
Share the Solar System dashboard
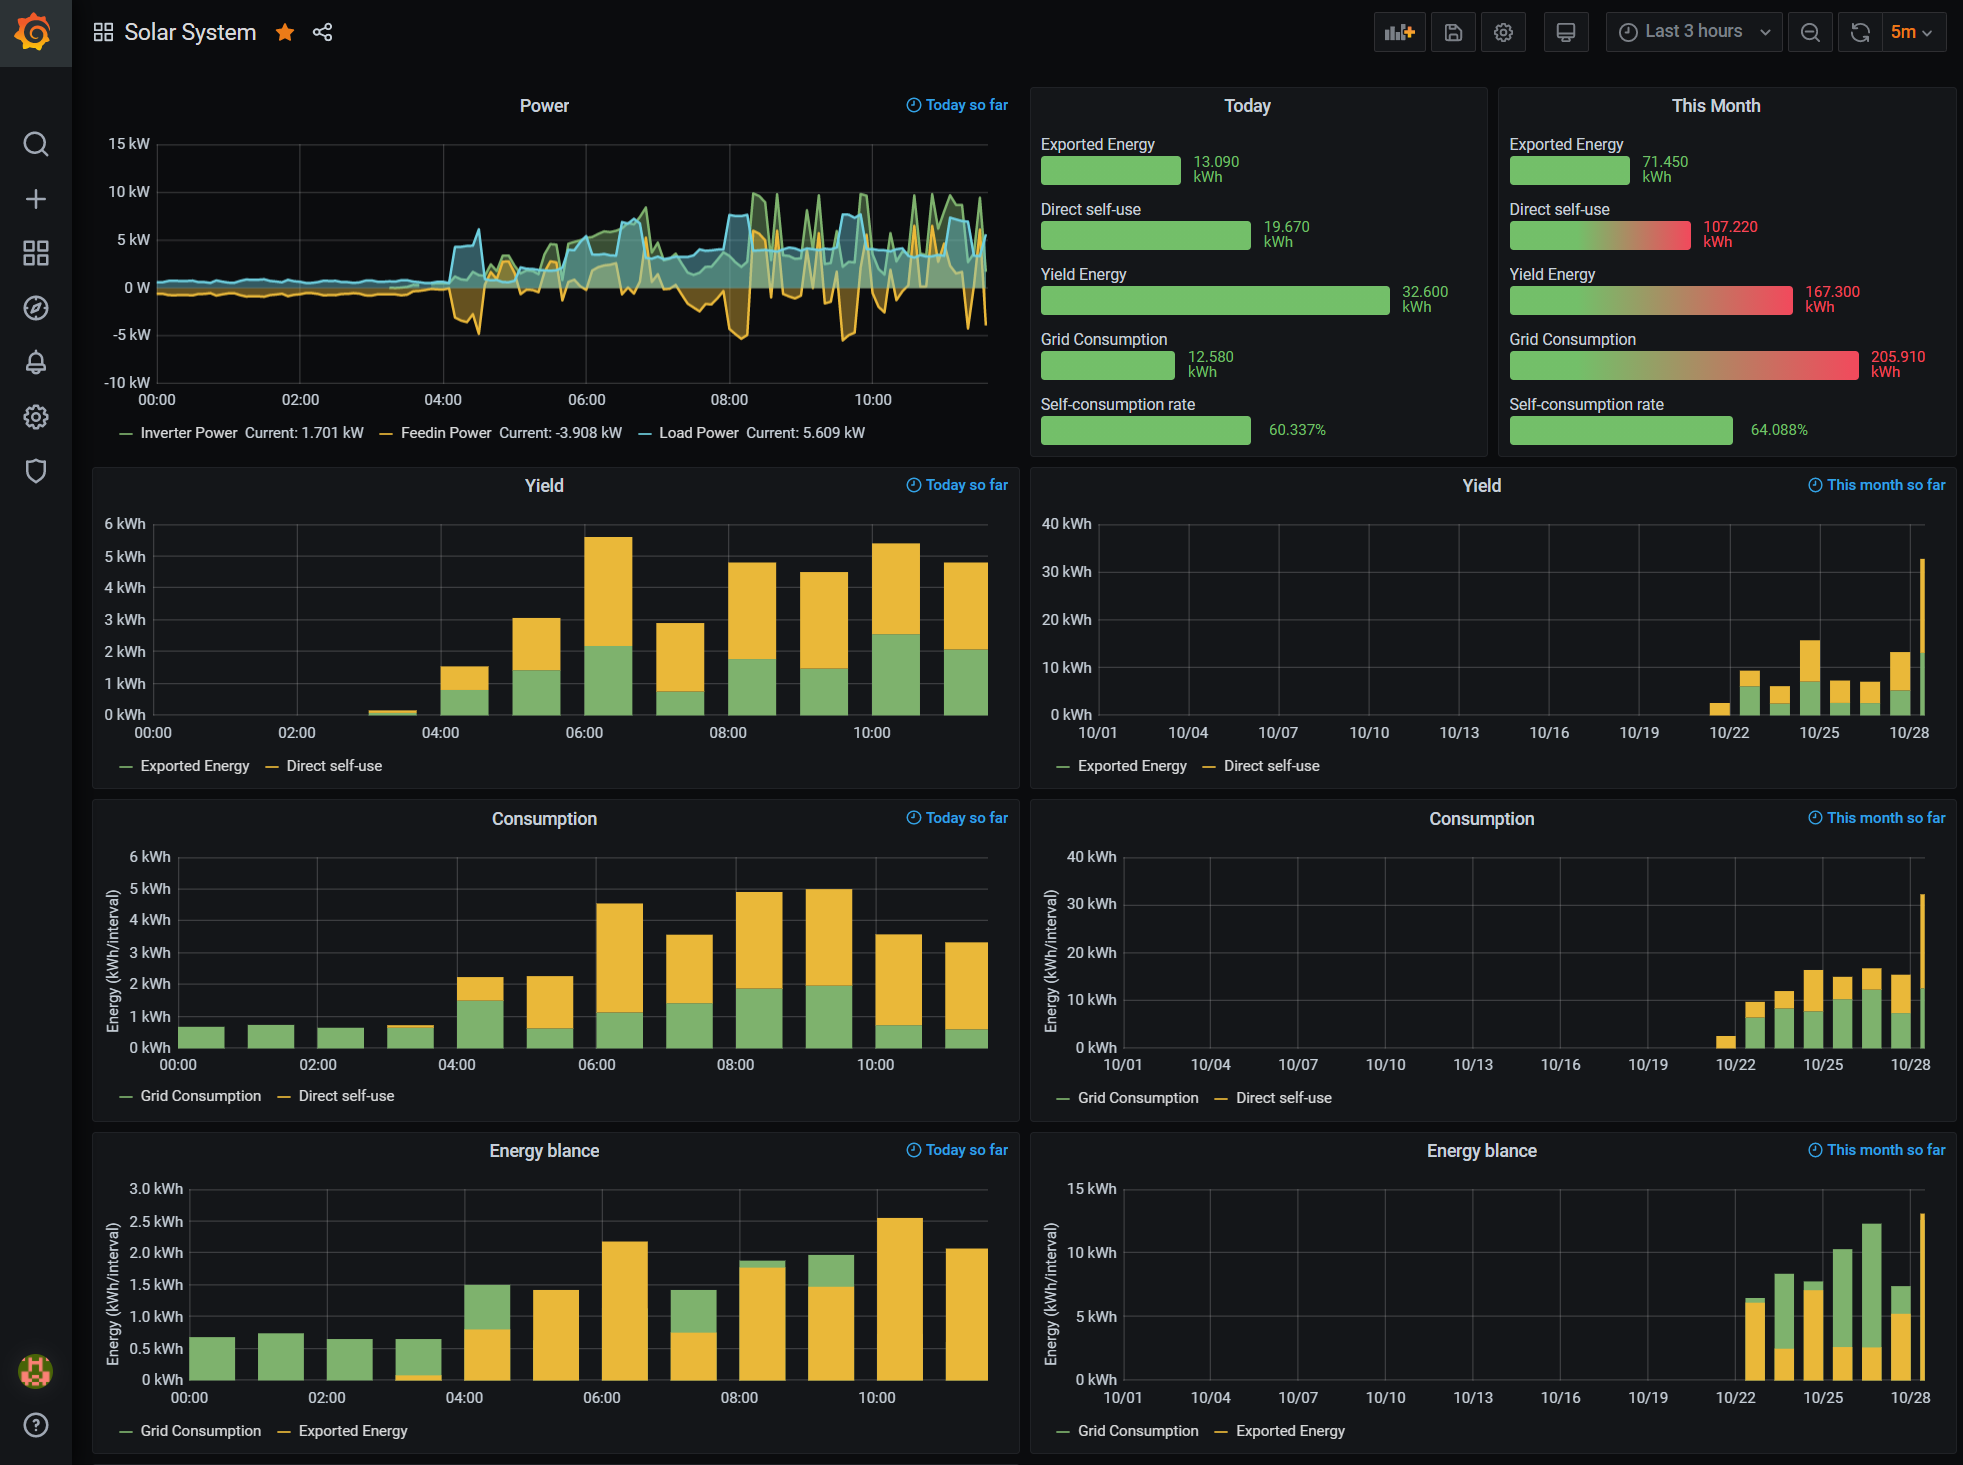click(x=322, y=32)
